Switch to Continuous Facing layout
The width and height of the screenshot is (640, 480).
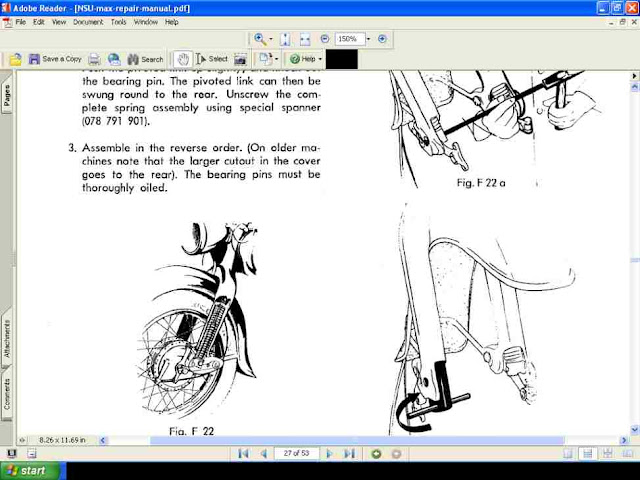608,453
